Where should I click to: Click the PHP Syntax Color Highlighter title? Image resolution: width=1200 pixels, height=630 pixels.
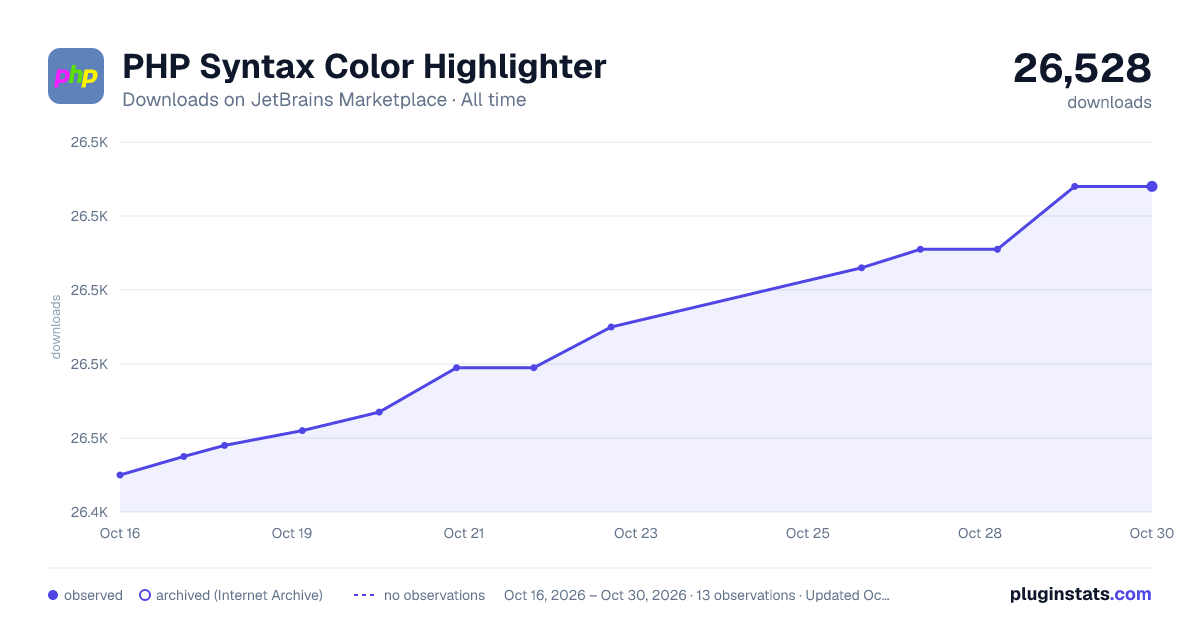tap(364, 67)
